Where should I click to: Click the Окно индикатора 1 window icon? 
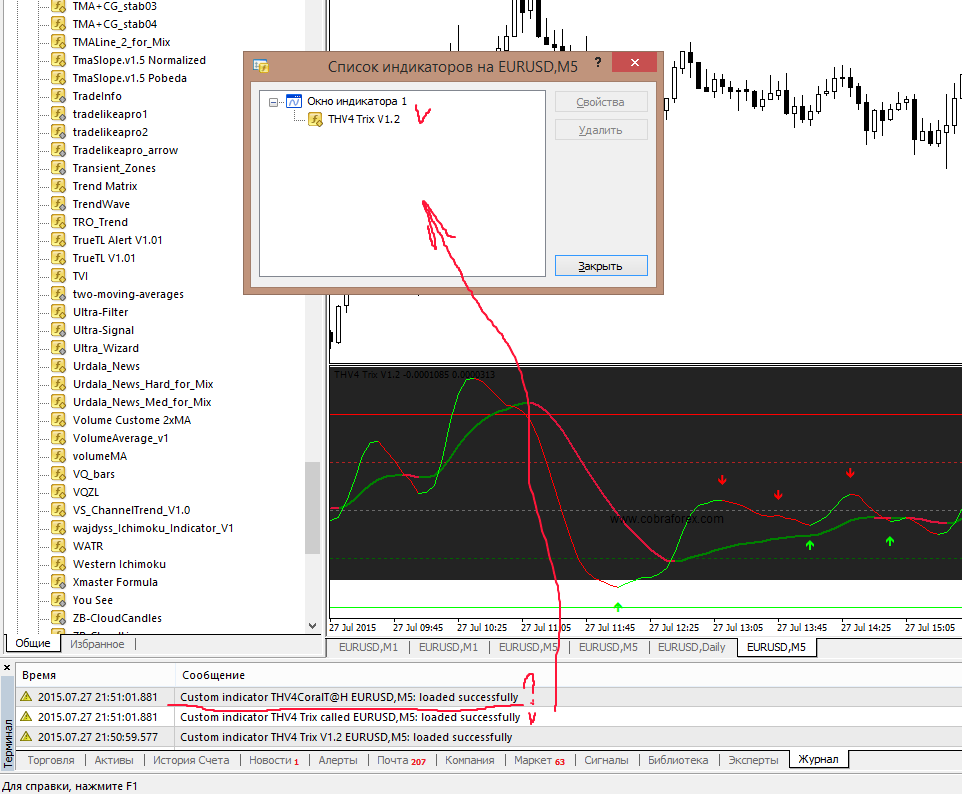click(294, 101)
